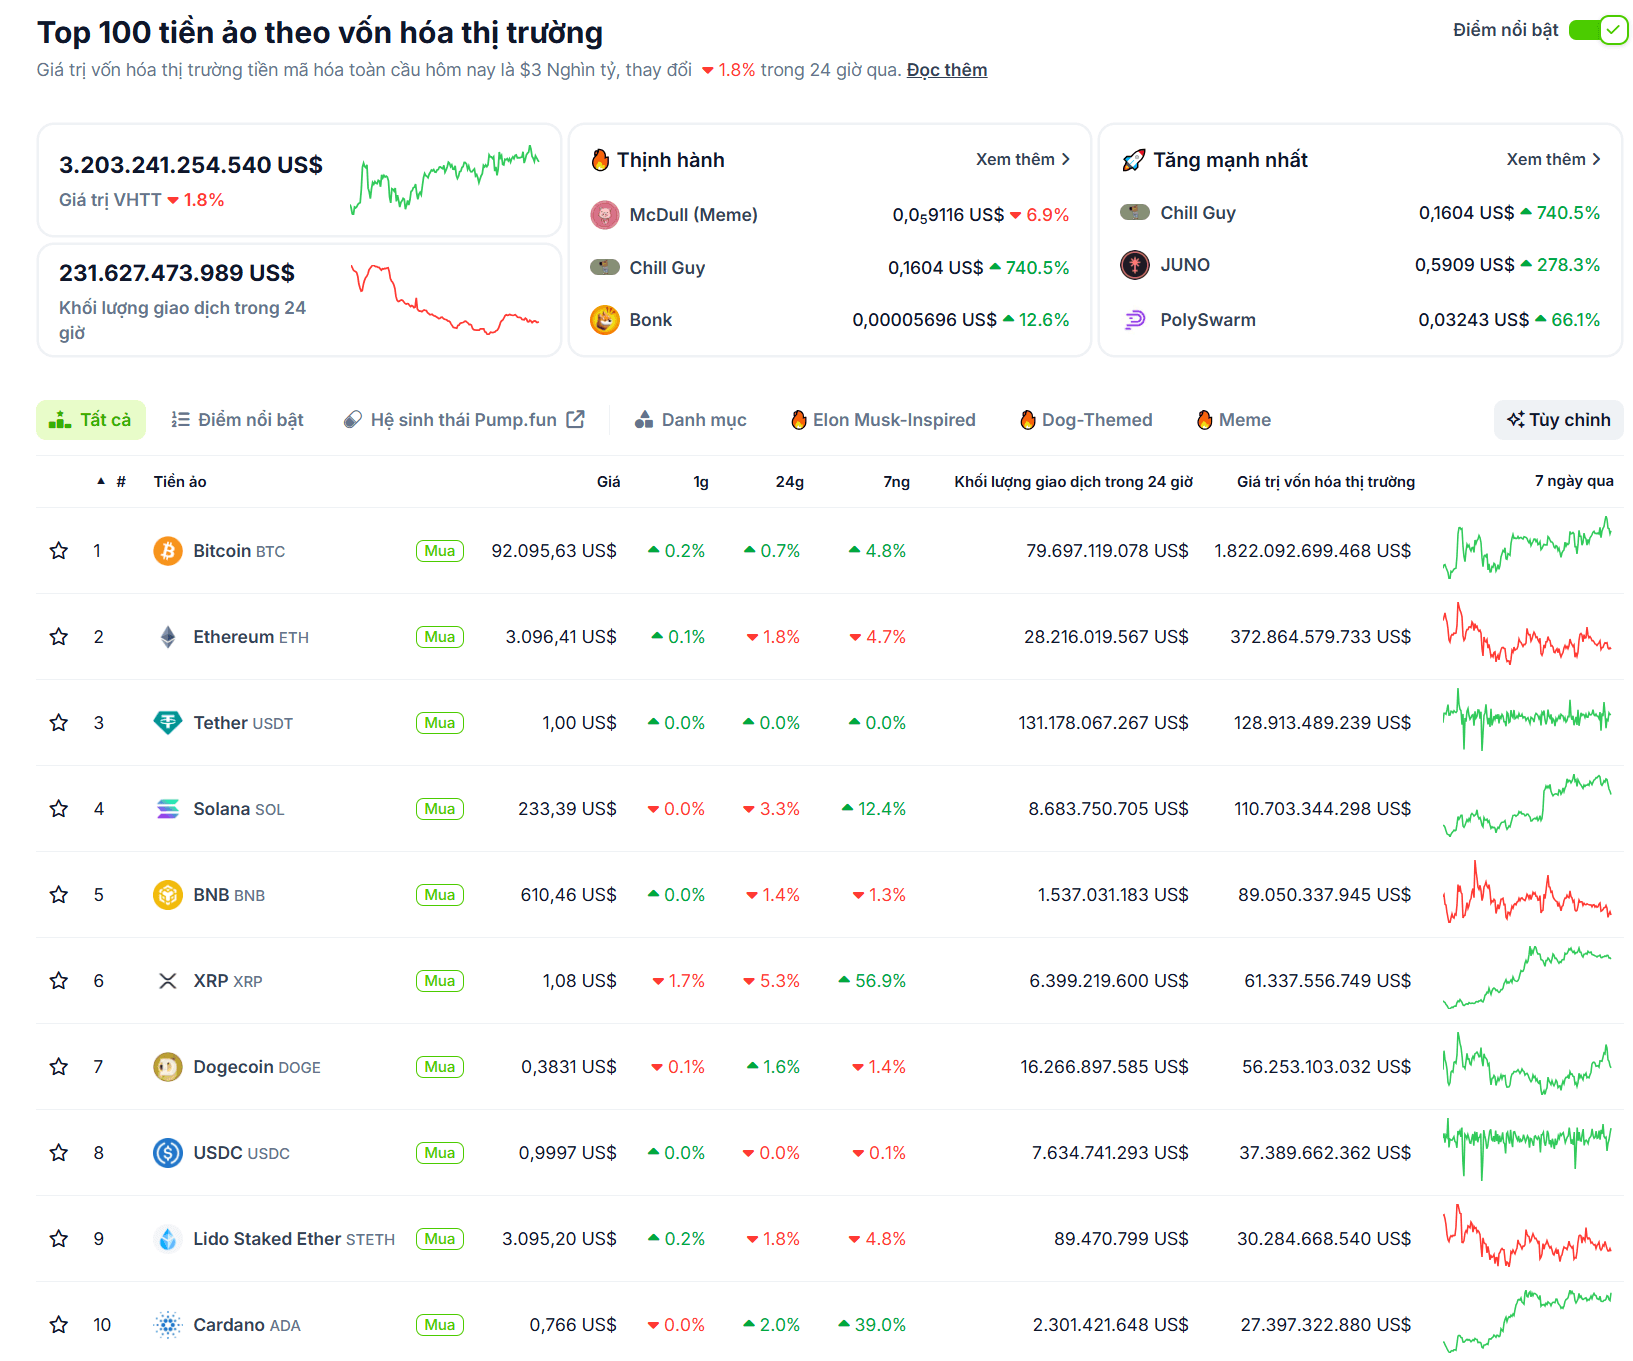
Task: Click Mua button for Bitcoin
Action: [x=440, y=551]
